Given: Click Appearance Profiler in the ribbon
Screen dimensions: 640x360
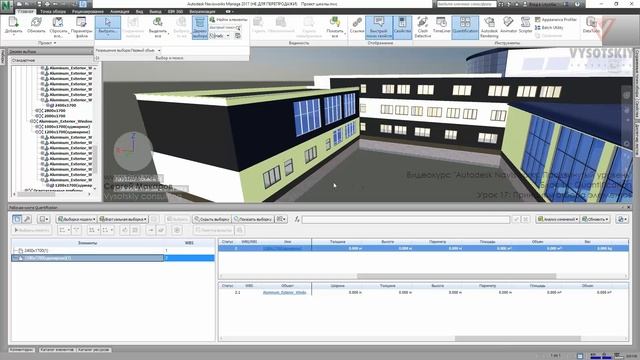Looking at the screenshot, I should (556, 20).
